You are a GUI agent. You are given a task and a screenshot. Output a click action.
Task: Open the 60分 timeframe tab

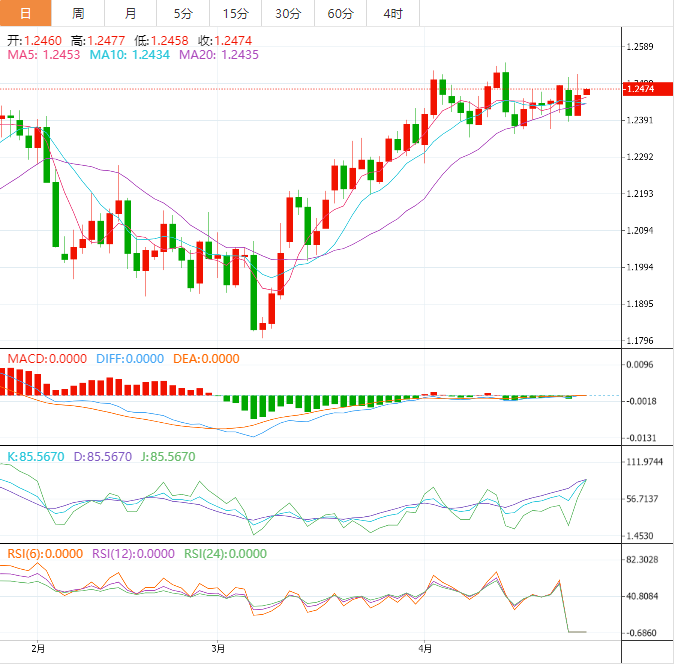coord(341,13)
